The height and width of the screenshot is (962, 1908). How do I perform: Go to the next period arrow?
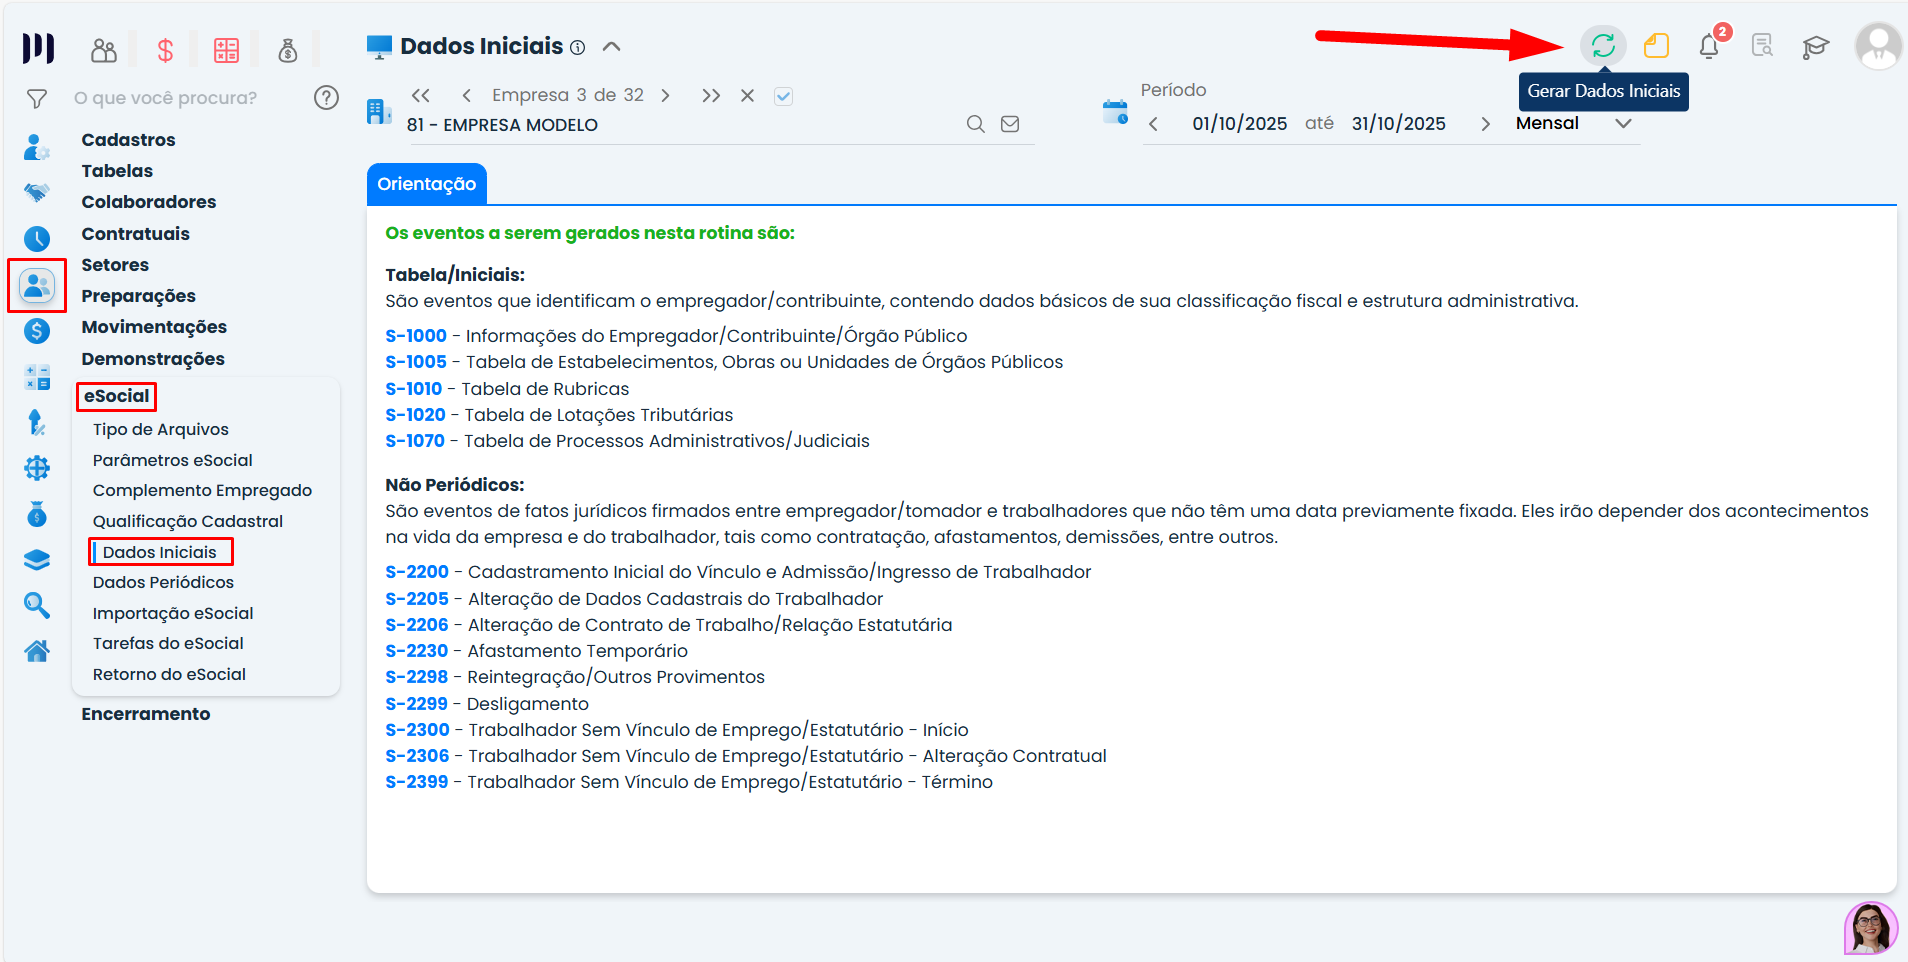[1485, 124]
